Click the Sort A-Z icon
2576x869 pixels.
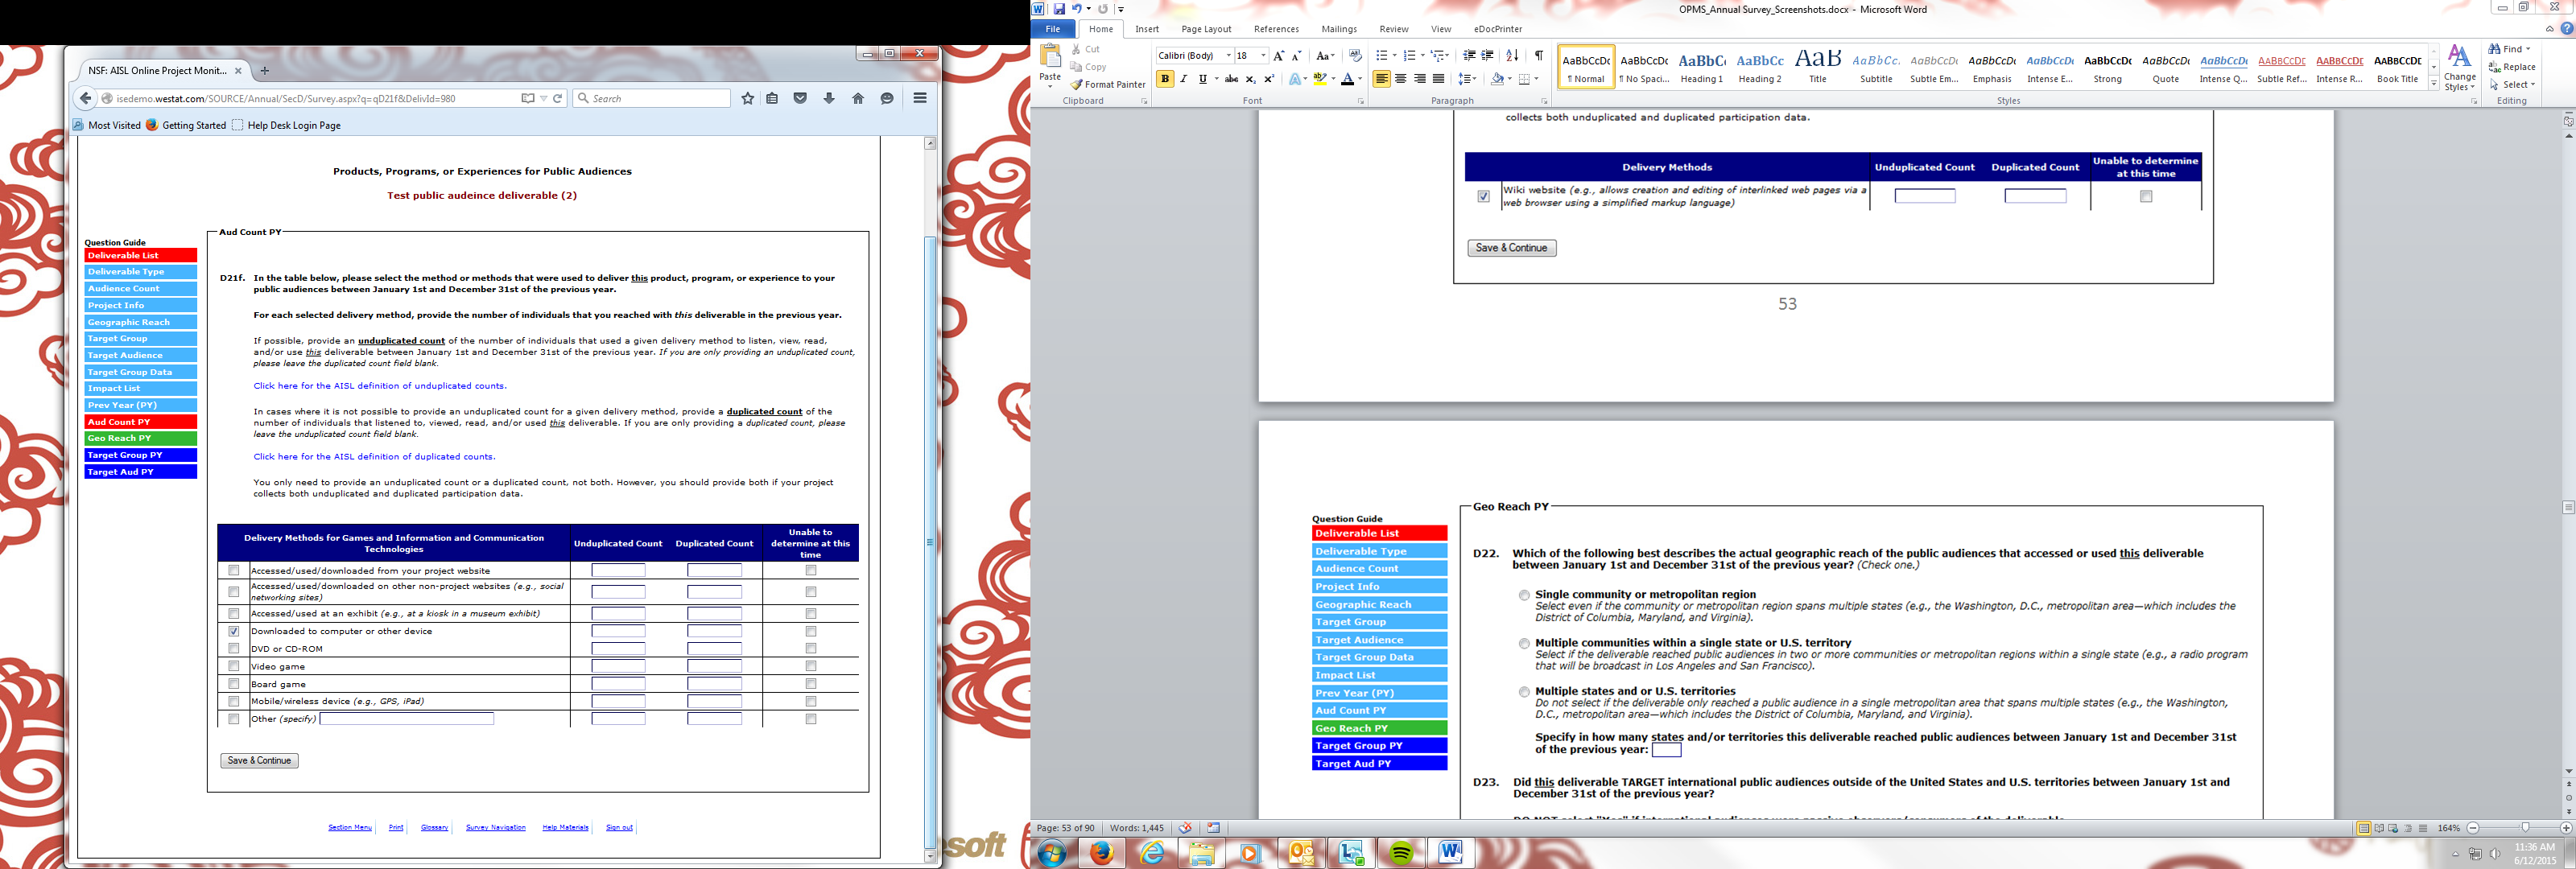(1512, 56)
